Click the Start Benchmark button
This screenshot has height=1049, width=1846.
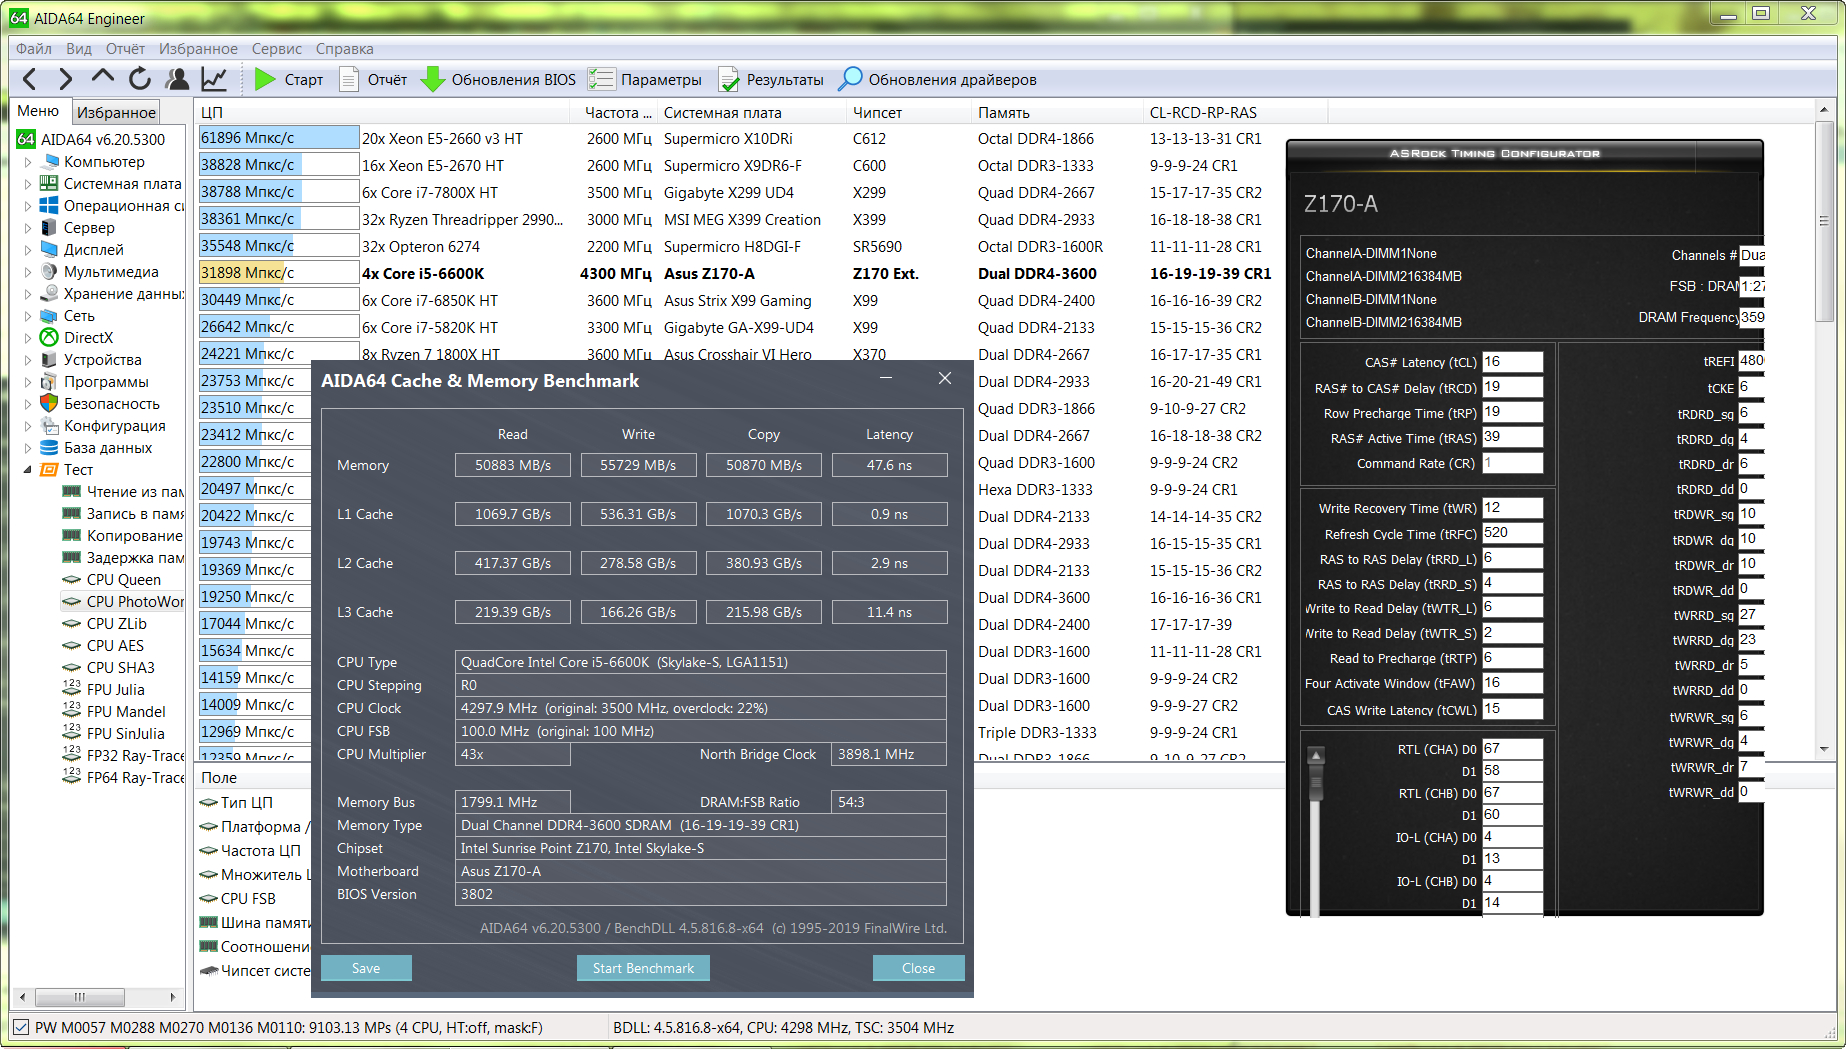click(643, 968)
